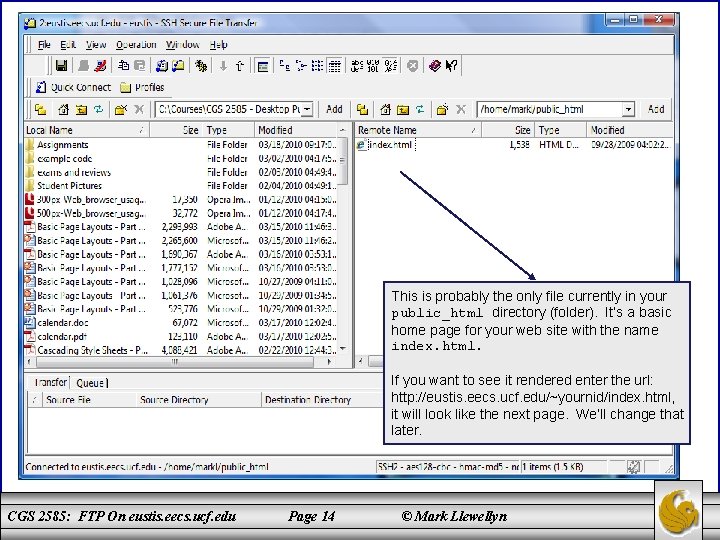Switch to the Queue tab

pyautogui.click(x=90, y=383)
